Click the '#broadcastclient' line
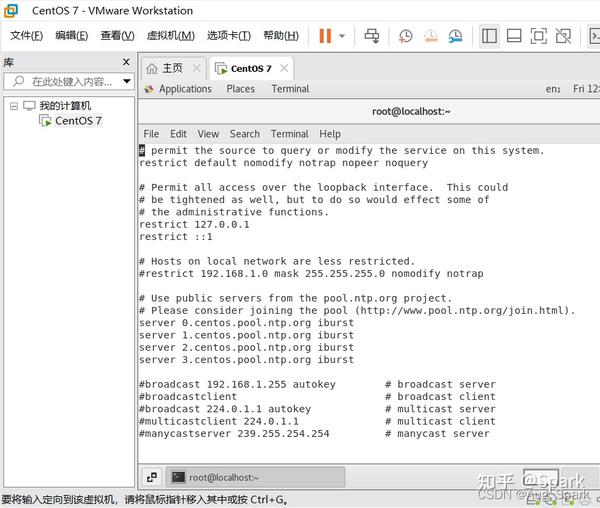 click(x=188, y=397)
